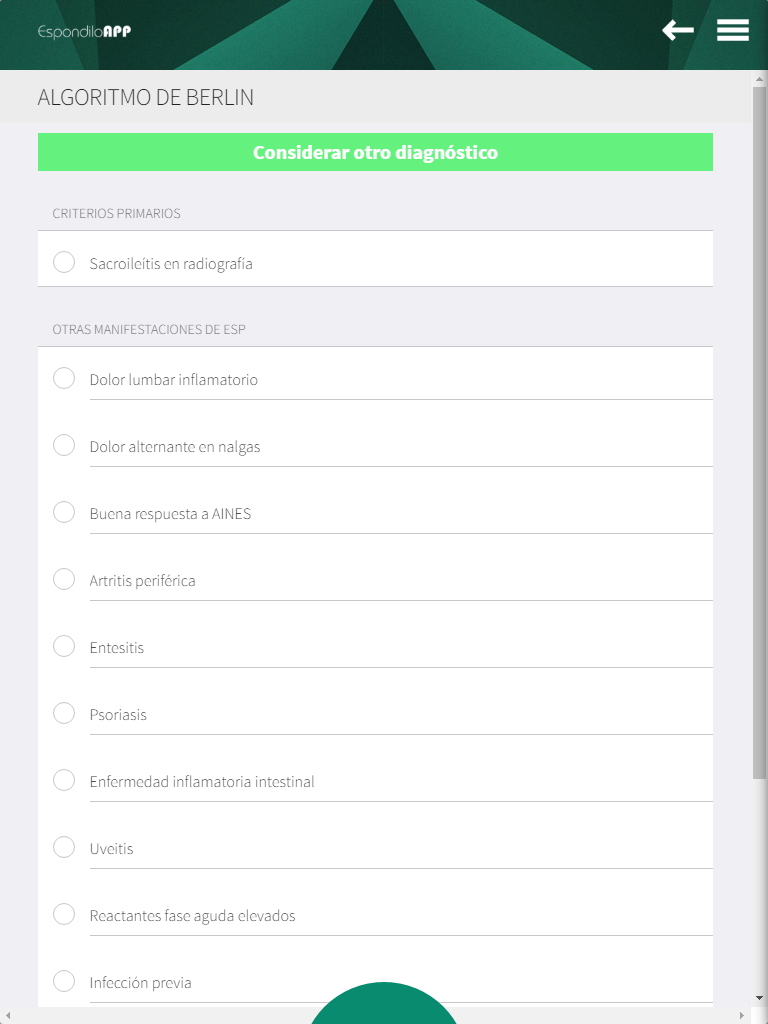
Task: Click the Considerar otro diagnóstico banner
Action: point(375,152)
